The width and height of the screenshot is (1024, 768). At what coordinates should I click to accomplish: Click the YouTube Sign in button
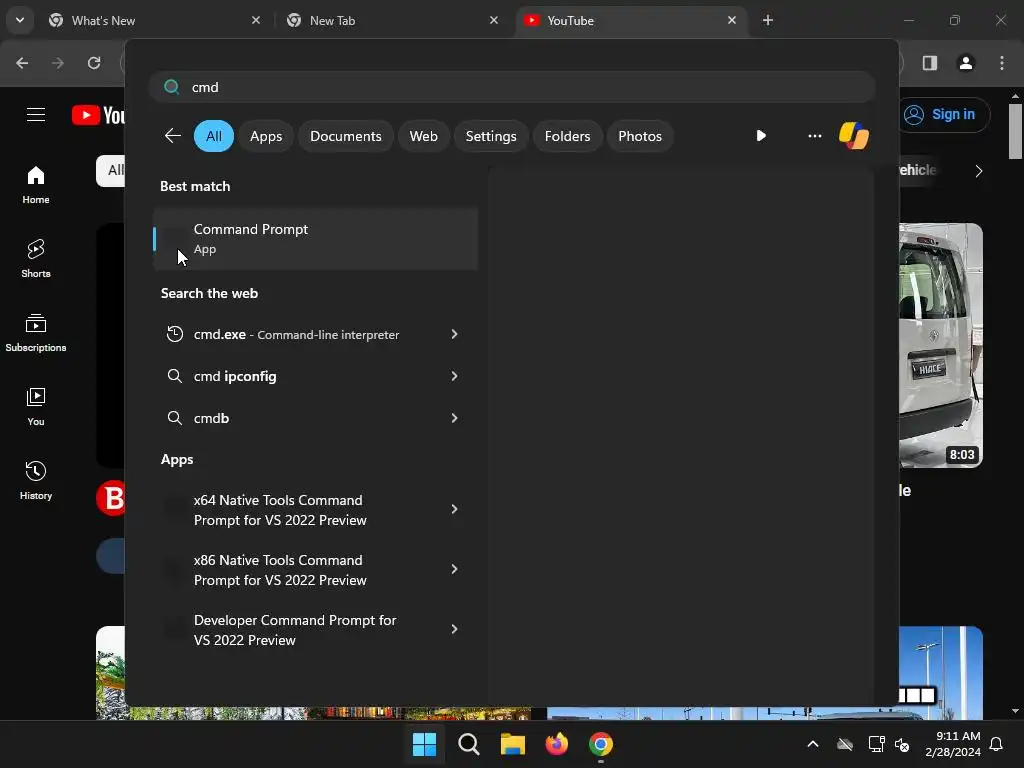coord(944,114)
